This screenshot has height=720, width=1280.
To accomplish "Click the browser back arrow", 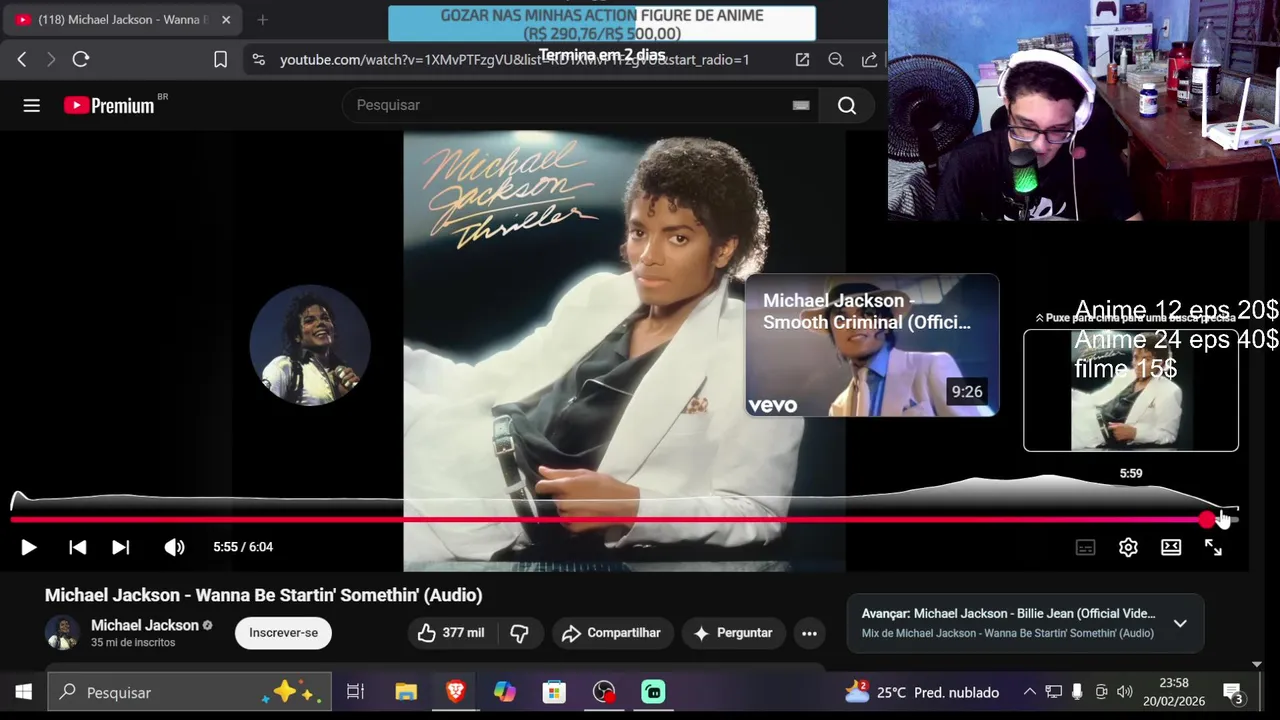I will (x=22, y=60).
